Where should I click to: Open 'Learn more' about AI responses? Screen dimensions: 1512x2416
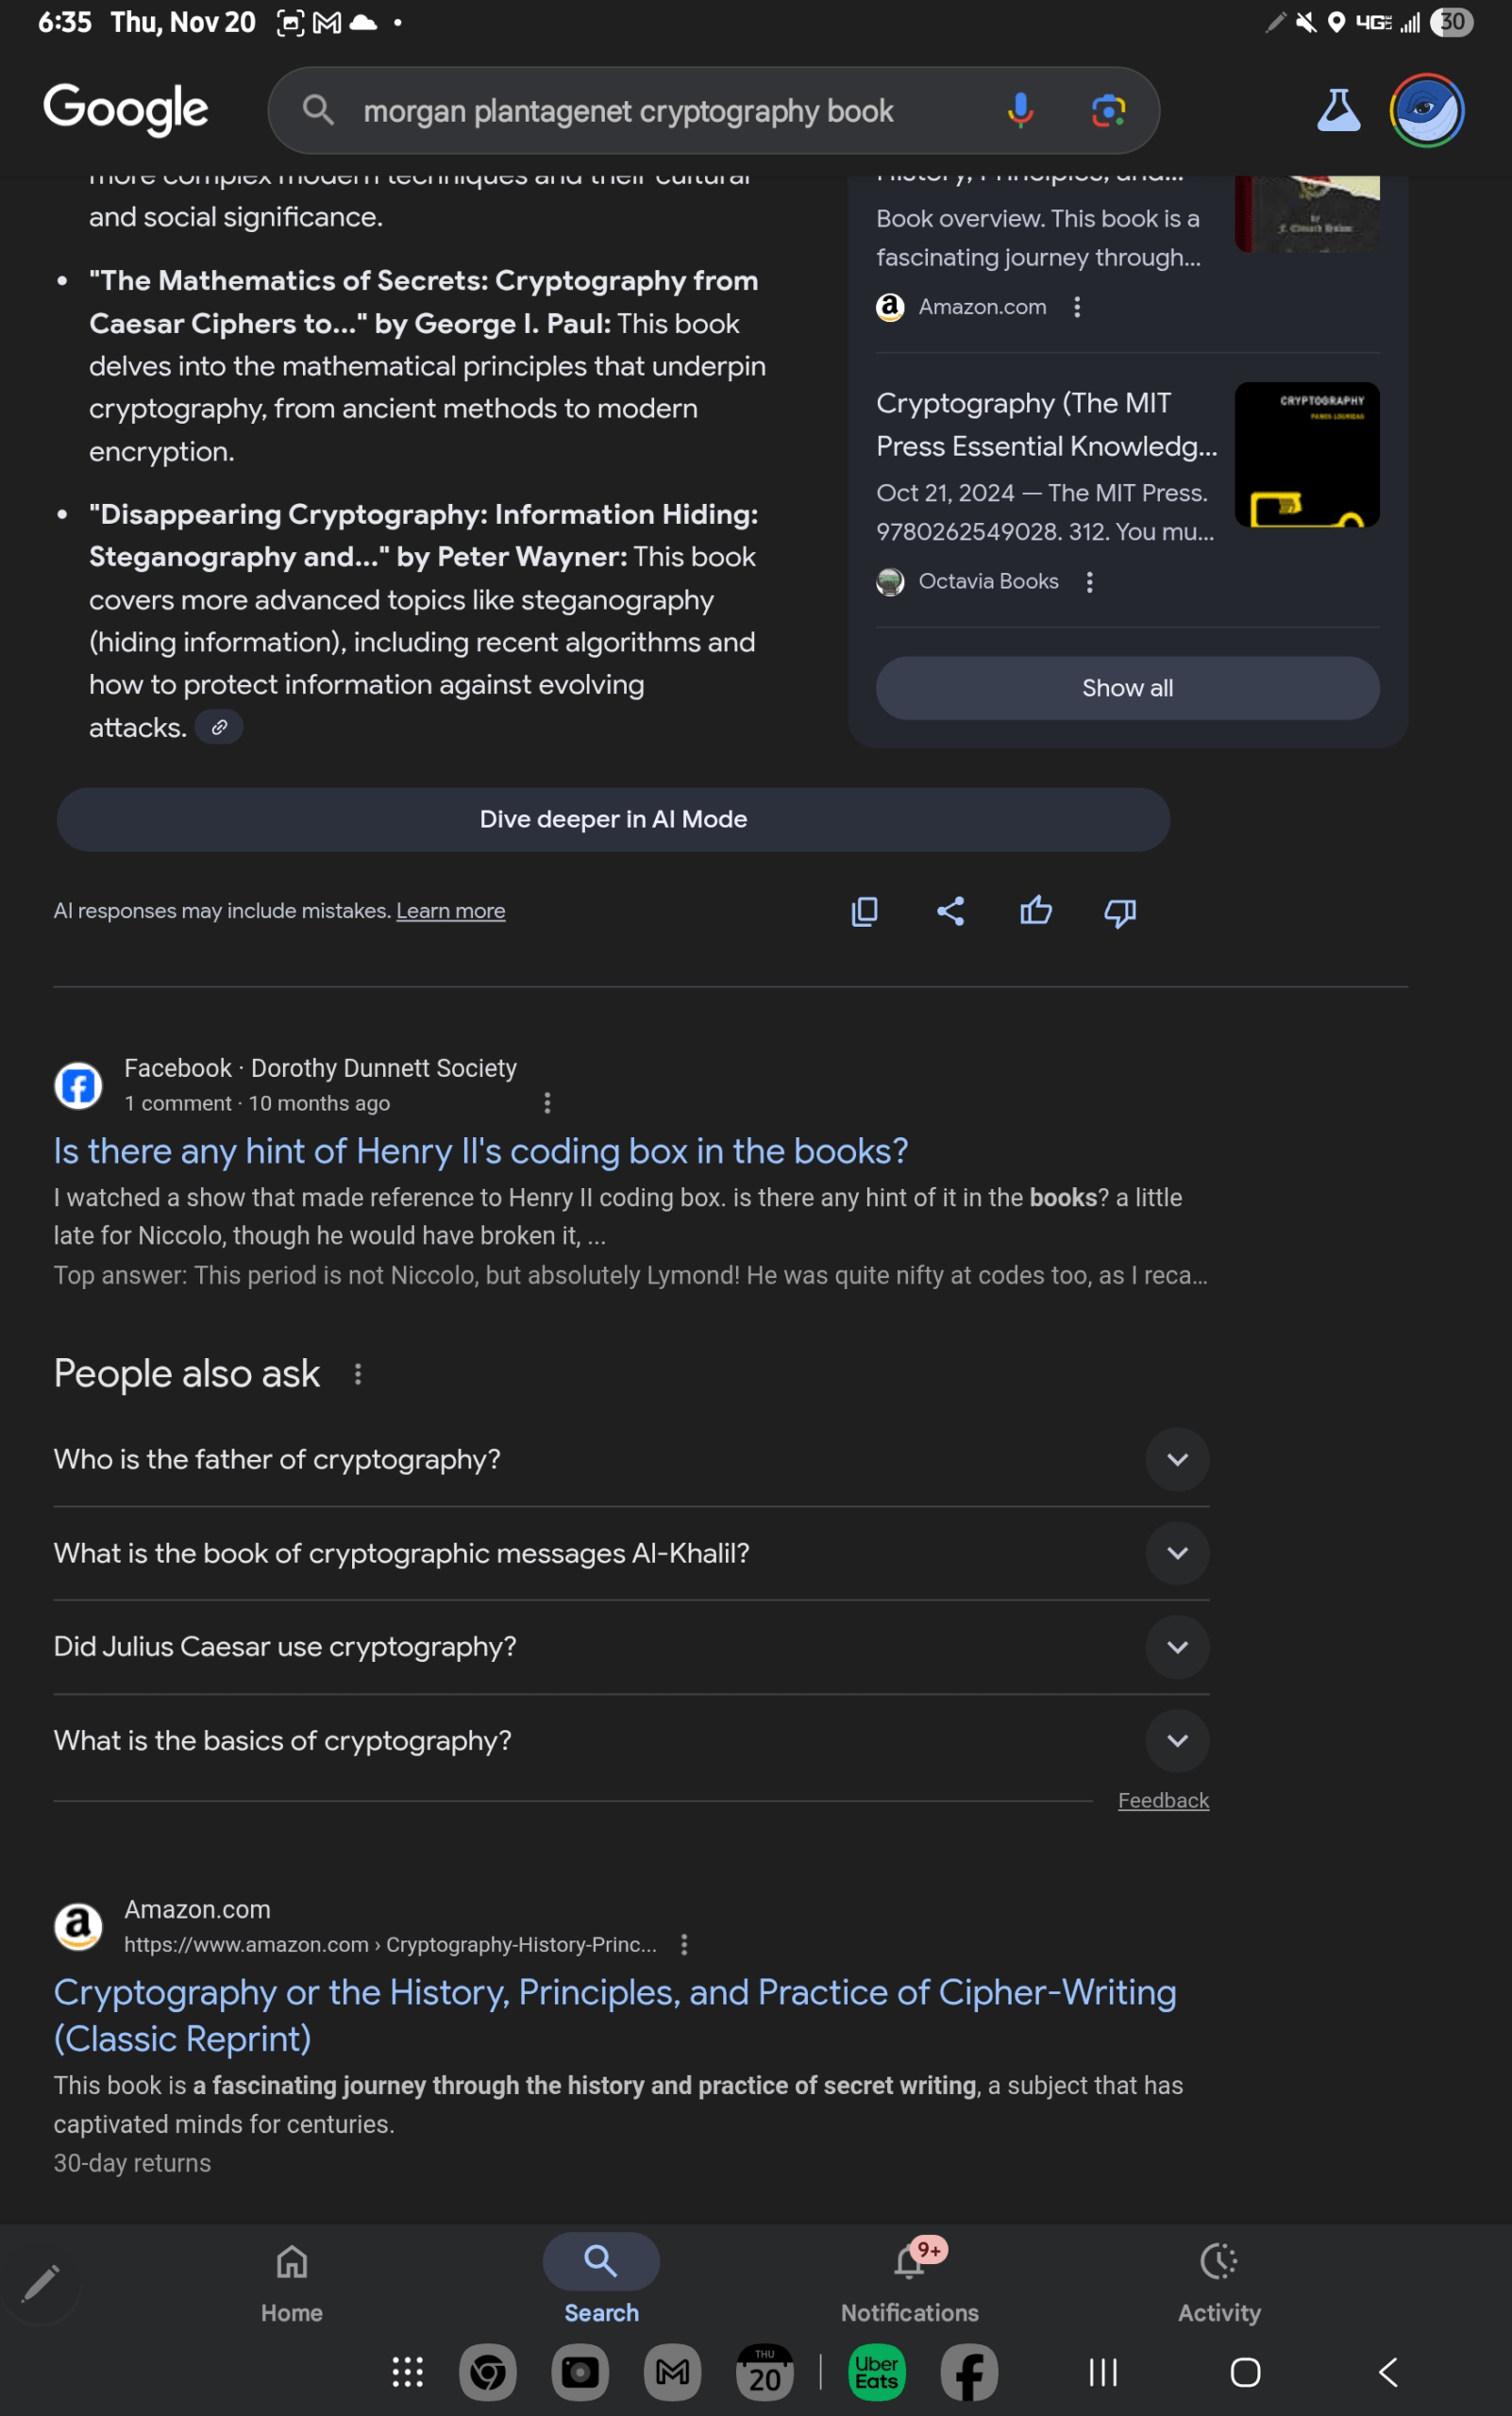click(x=450, y=911)
